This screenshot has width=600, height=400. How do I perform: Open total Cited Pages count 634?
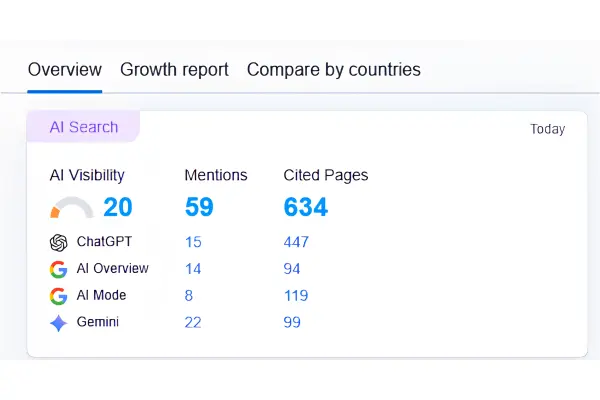tap(305, 207)
